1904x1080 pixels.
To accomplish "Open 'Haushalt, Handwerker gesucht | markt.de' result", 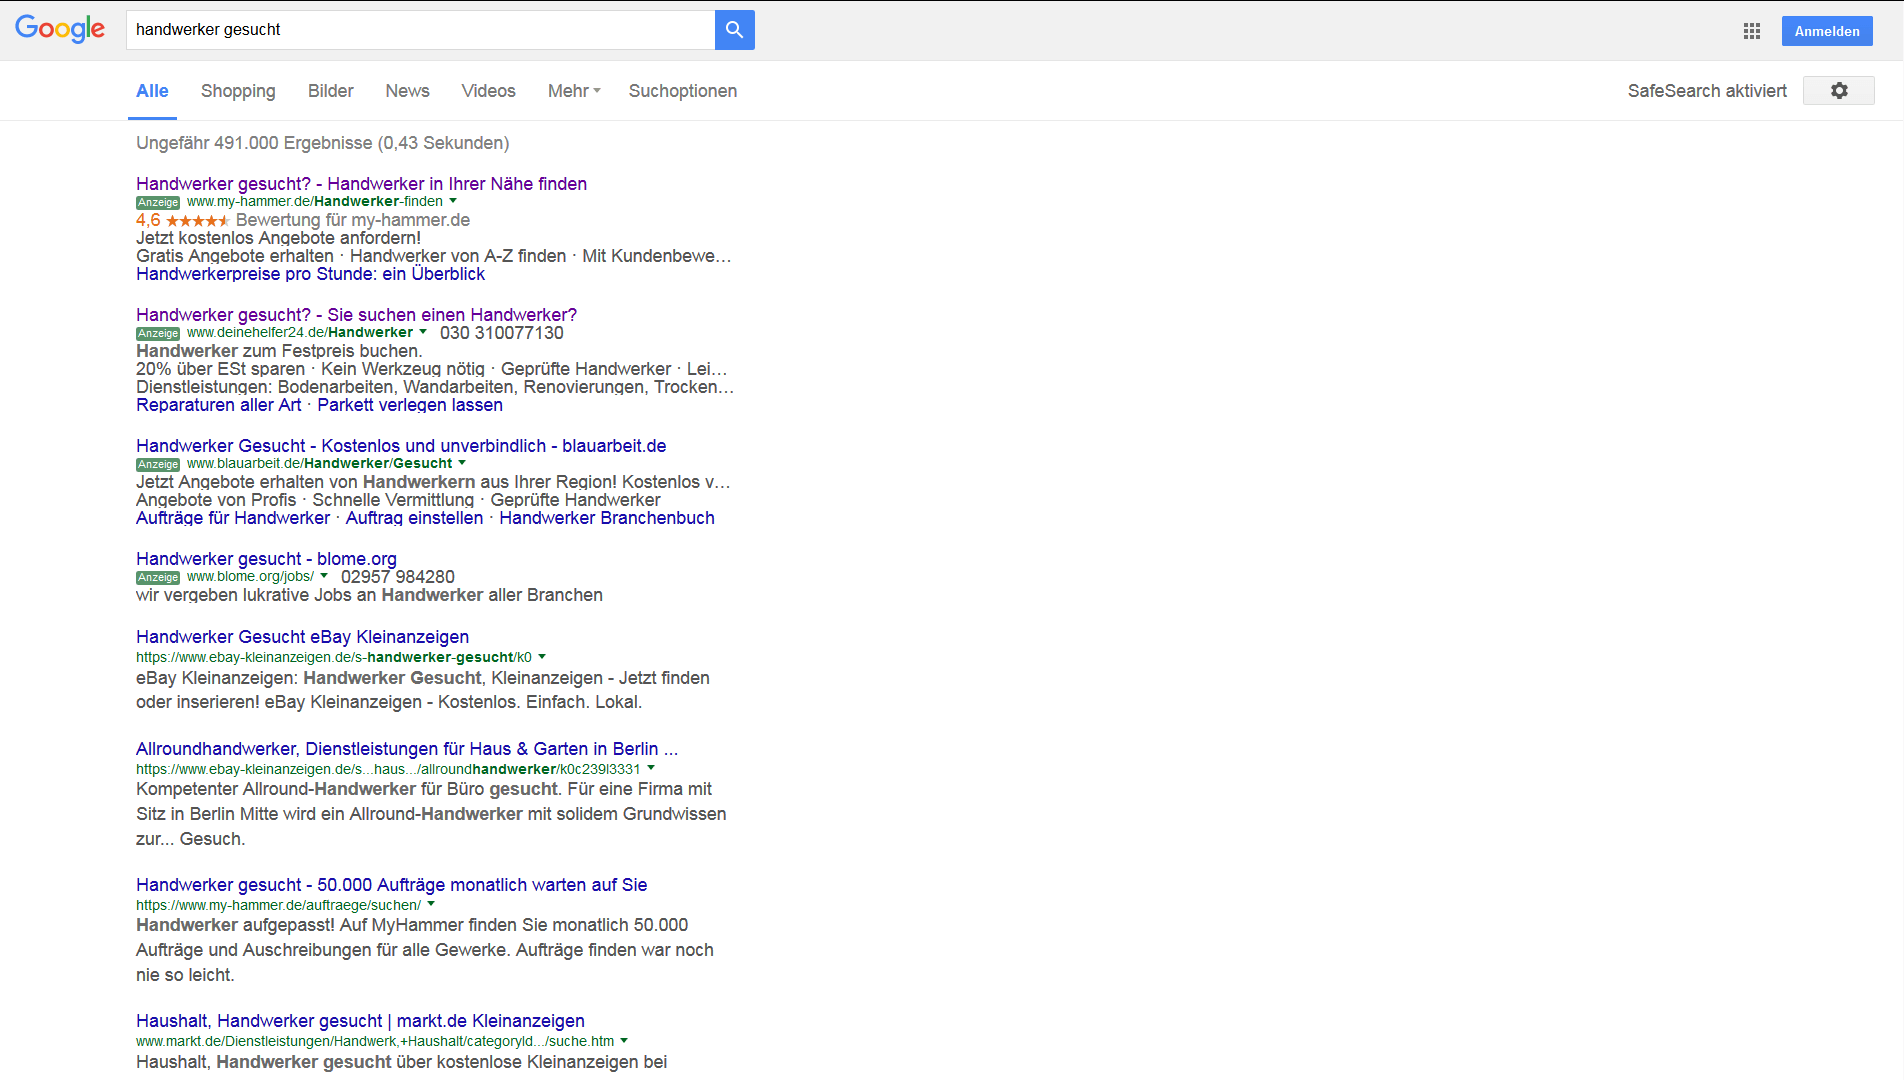I will [360, 1021].
